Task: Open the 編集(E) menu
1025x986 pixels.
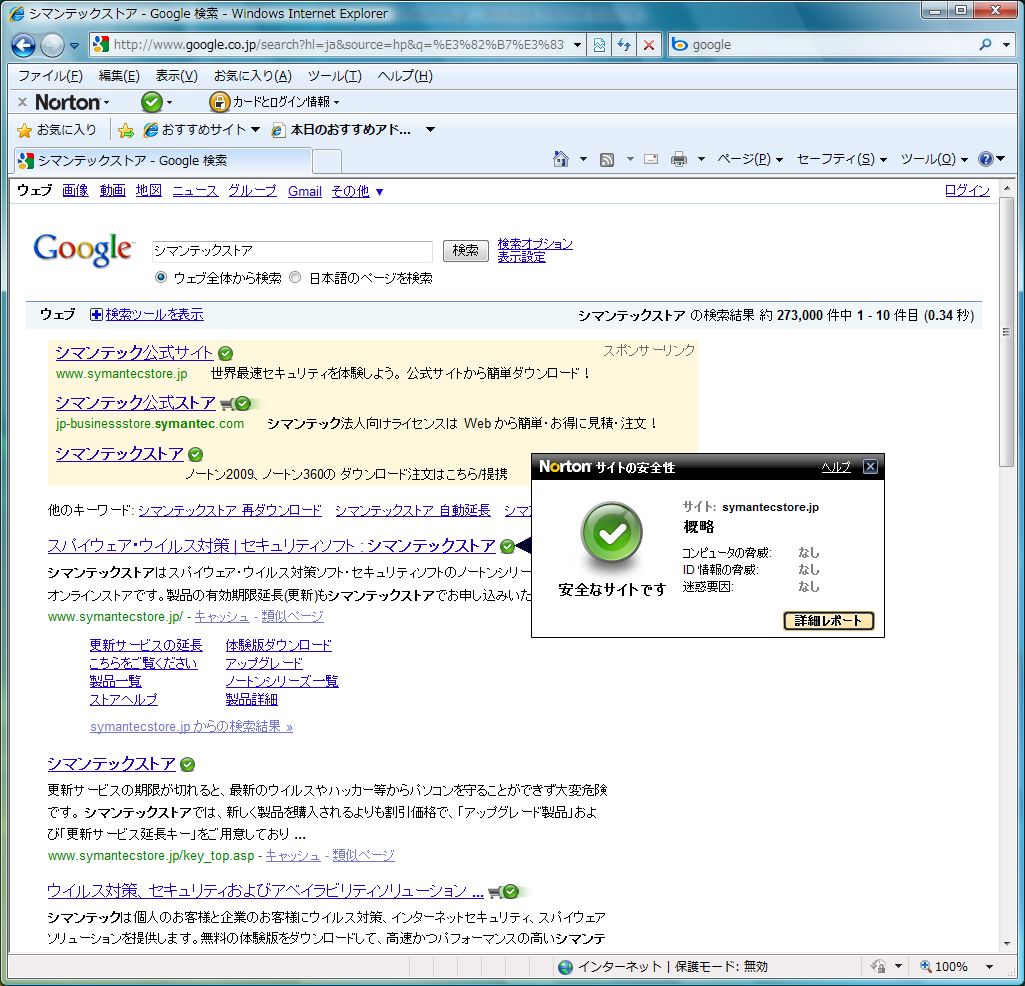Action: coord(119,76)
